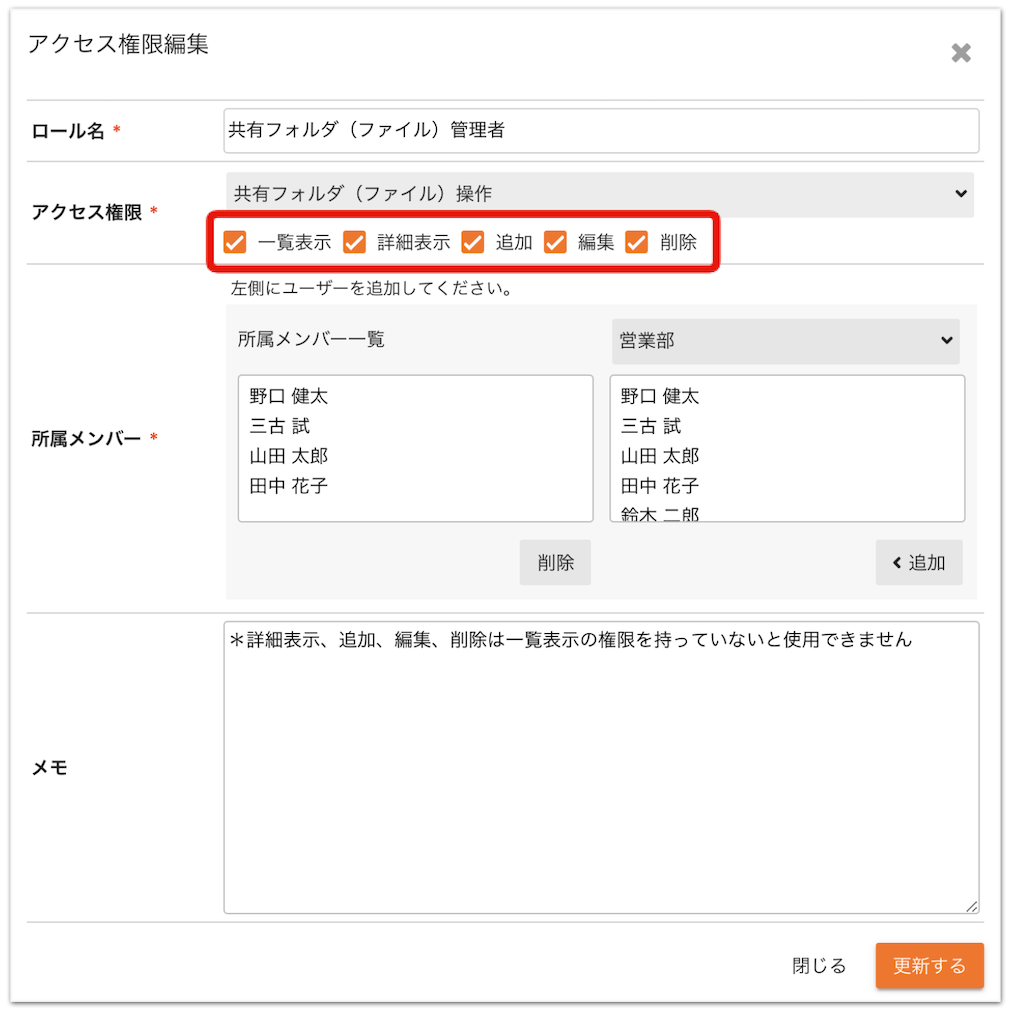Viewport: 1013px width, 1013px height.
Task: Click the orange 更新する button
Action: (x=930, y=966)
